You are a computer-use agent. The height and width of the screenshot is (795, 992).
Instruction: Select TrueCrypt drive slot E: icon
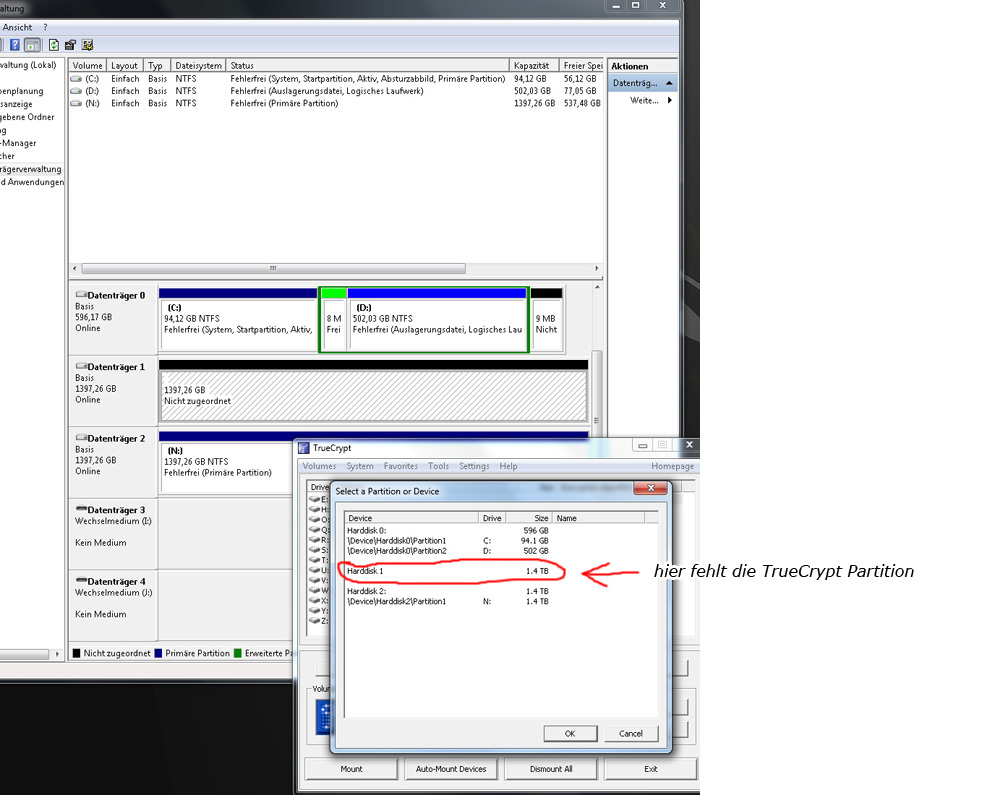314,499
